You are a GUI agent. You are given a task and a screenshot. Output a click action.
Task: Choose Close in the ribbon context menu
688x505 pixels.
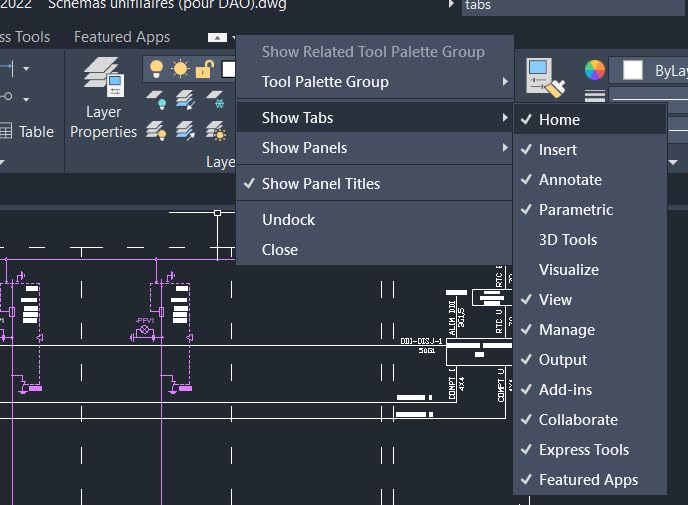point(280,250)
